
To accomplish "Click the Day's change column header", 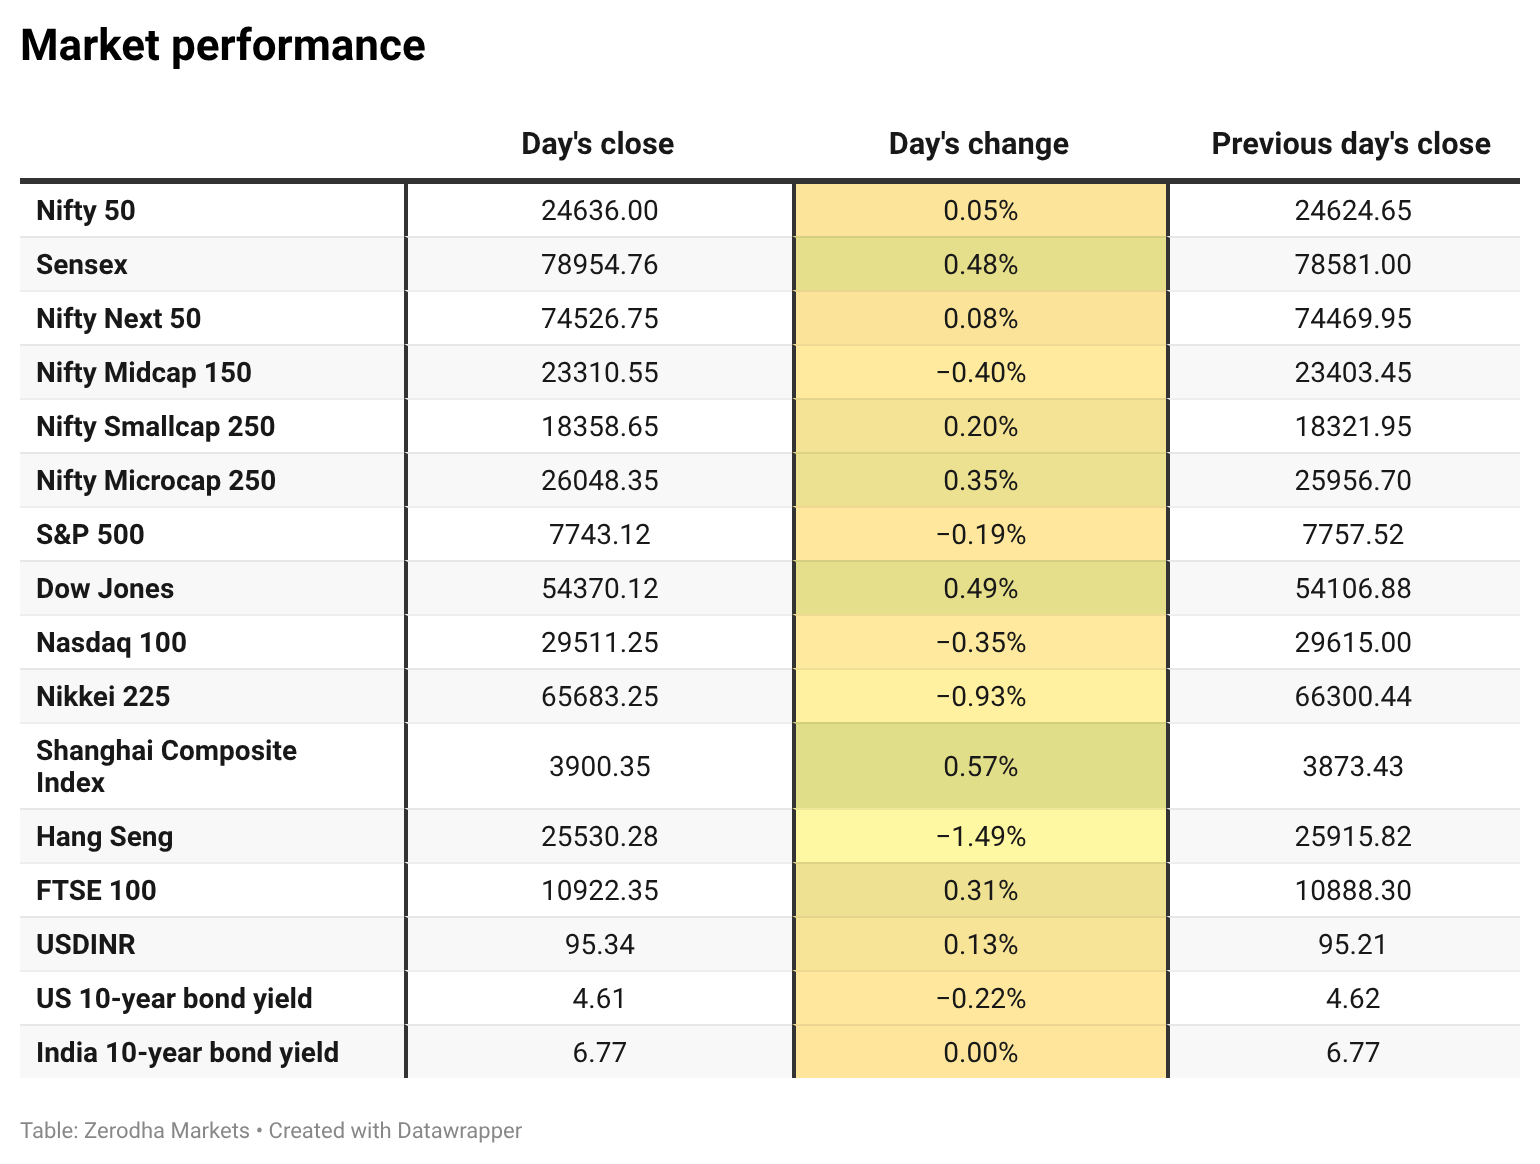I will point(979,144).
